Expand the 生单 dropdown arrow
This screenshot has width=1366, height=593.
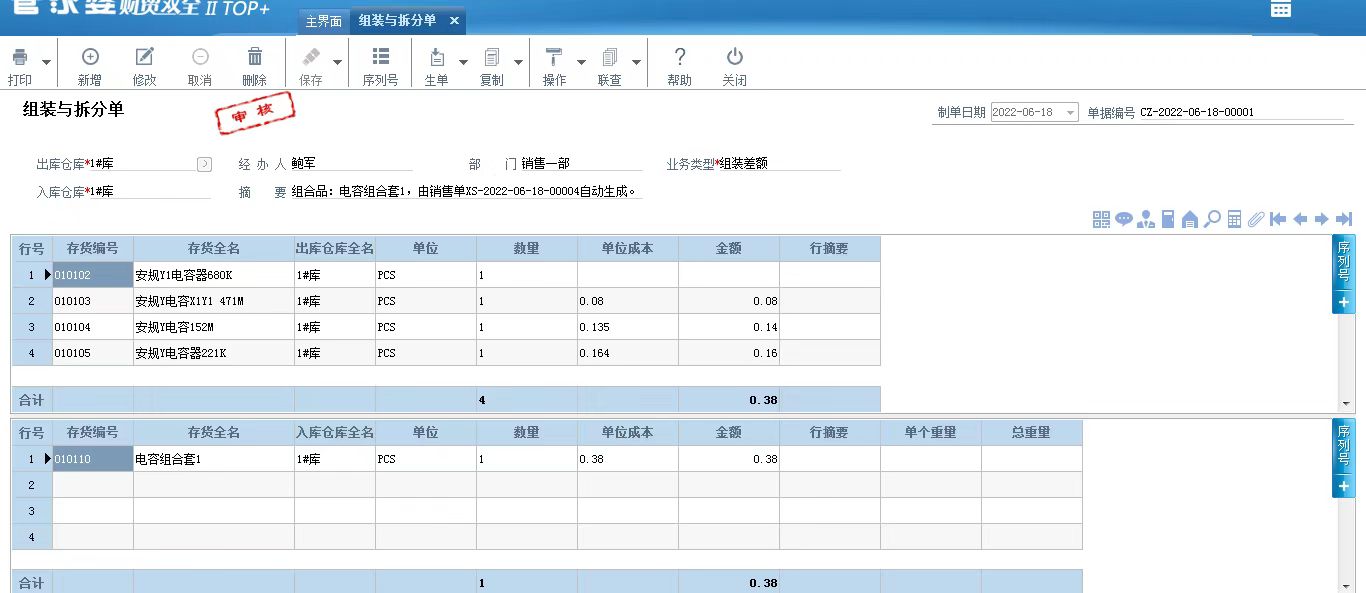463,62
